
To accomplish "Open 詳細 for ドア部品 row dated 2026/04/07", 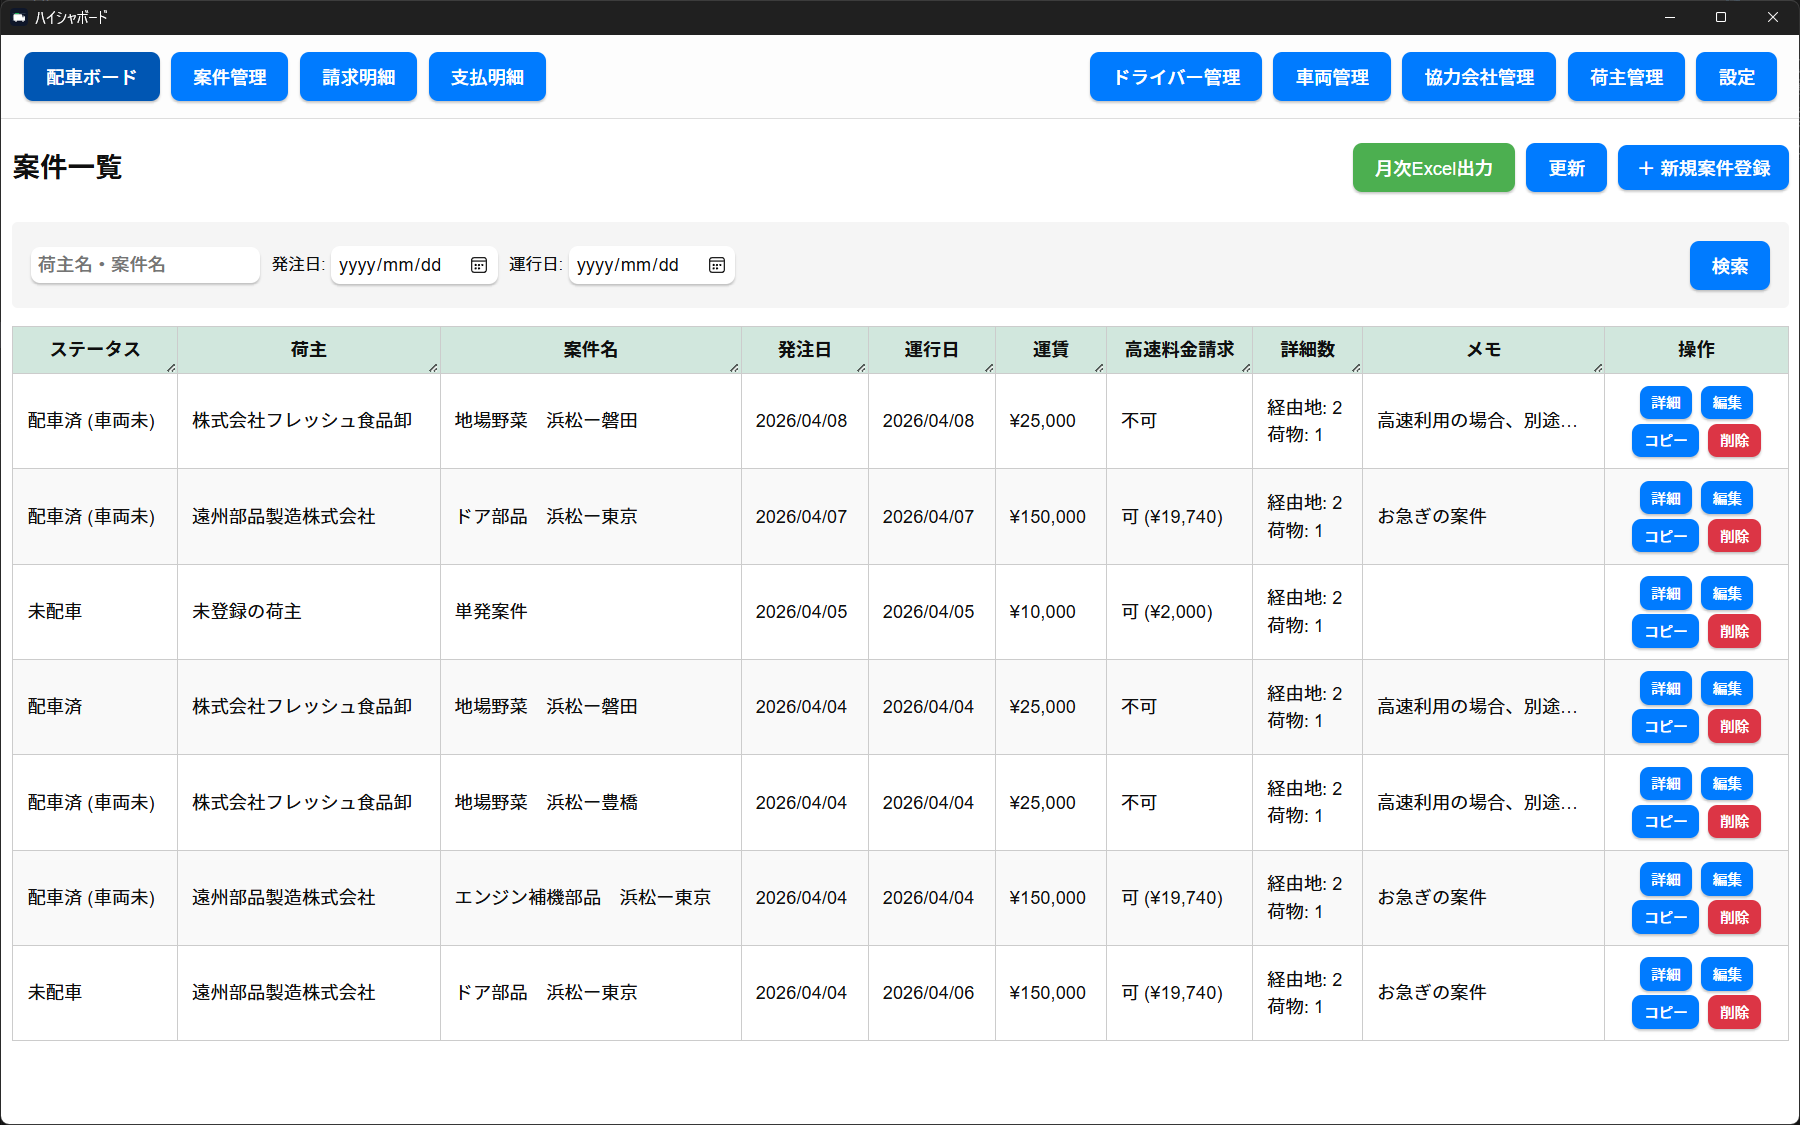I will [x=1666, y=498].
